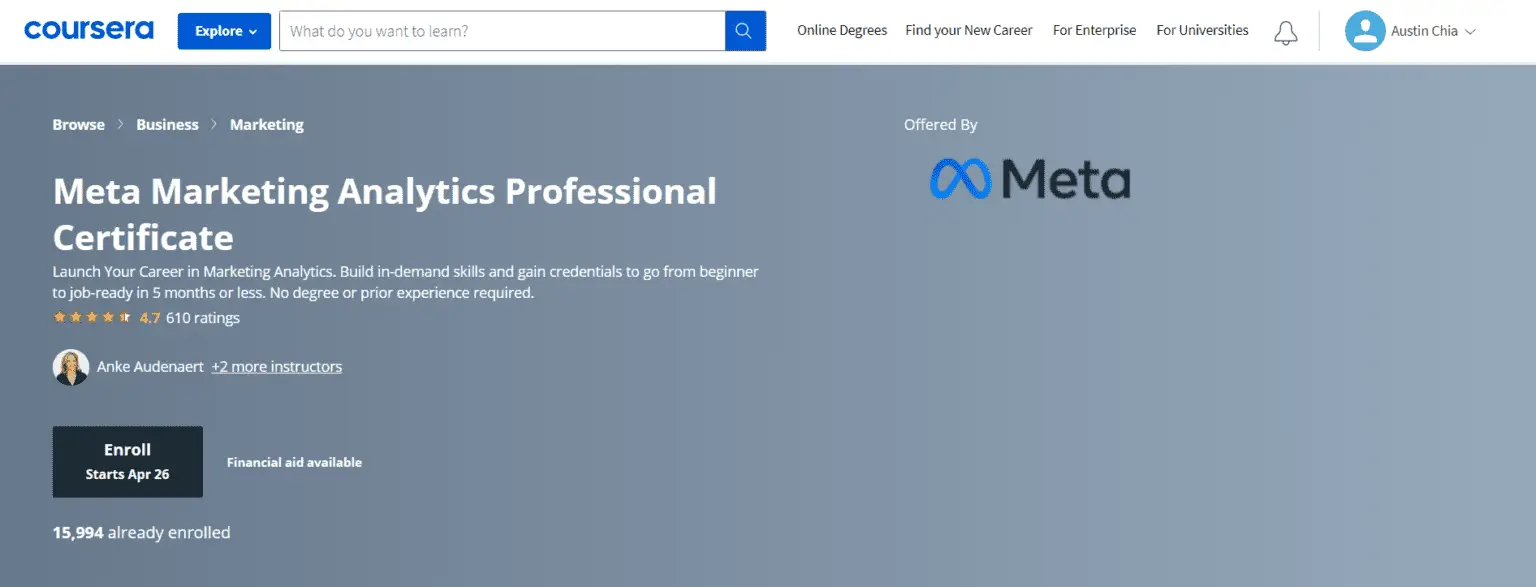This screenshot has width=1536, height=587.
Task: Click the 4.7 ratings display
Action: tap(148, 317)
